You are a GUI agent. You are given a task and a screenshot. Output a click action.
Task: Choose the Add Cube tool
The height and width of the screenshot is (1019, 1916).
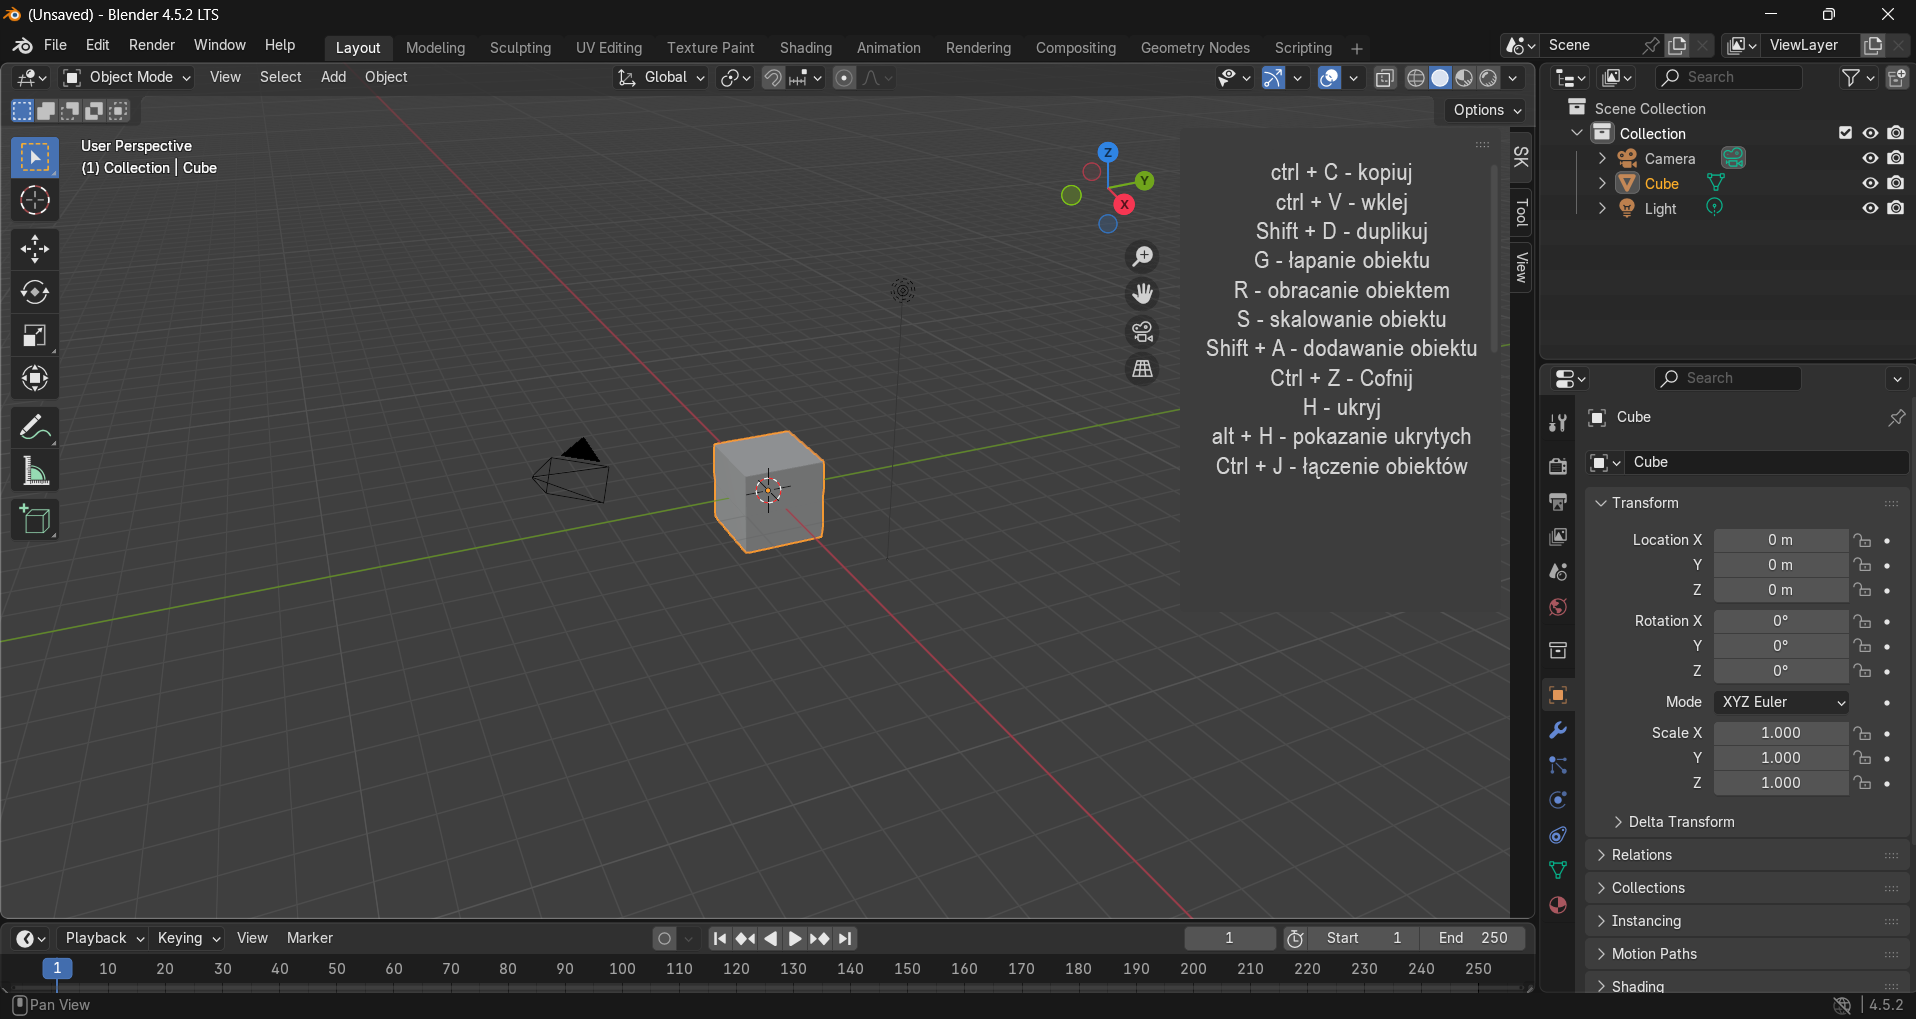tap(35, 520)
